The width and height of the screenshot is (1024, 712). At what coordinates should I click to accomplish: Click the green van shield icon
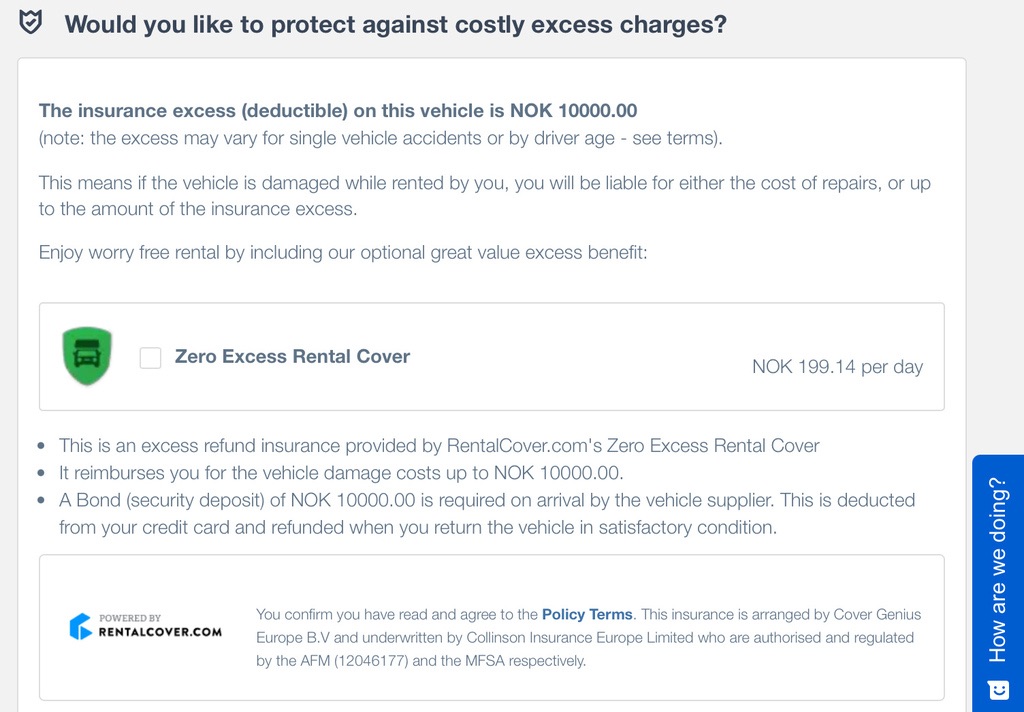pyautogui.click(x=87, y=356)
